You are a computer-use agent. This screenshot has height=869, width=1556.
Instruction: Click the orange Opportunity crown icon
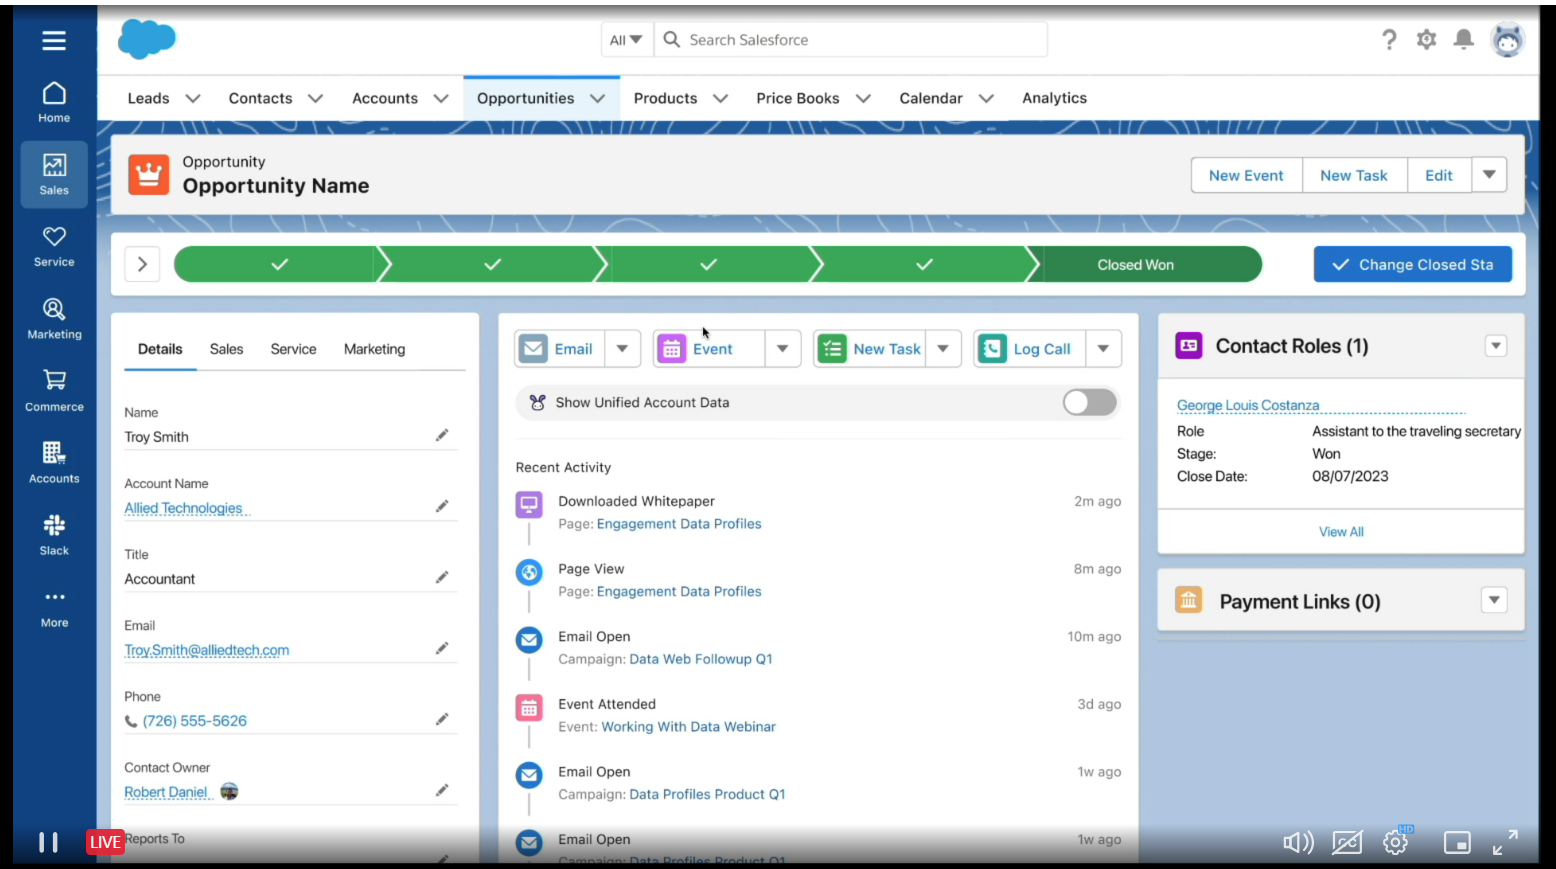(148, 175)
